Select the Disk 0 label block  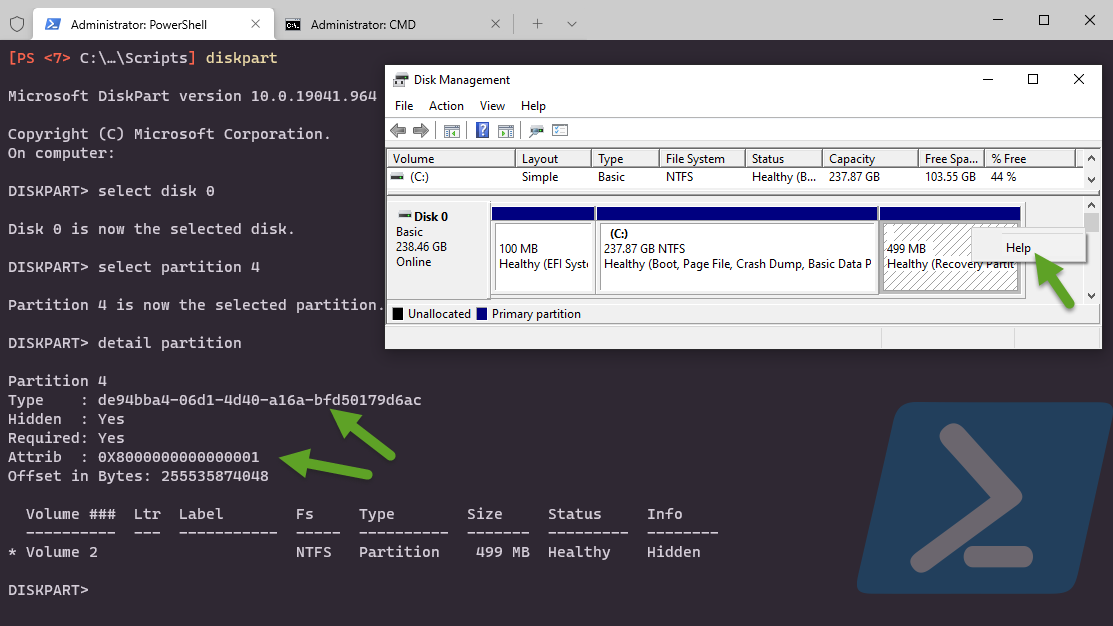[439, 249]
